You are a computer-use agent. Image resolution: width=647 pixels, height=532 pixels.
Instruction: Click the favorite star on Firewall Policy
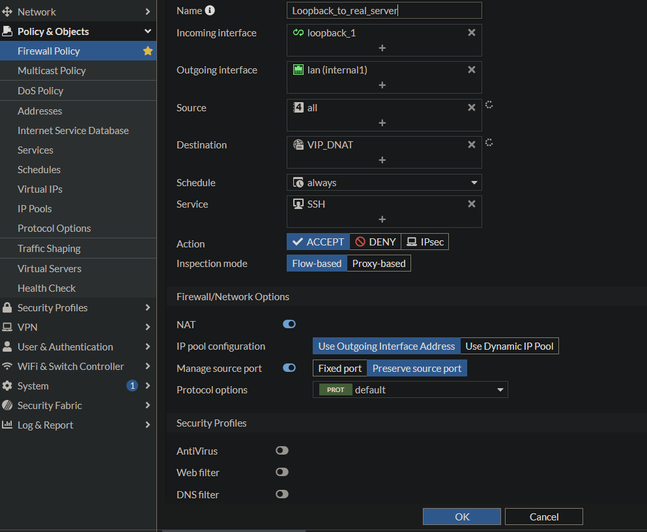click(x=148, y=51)
